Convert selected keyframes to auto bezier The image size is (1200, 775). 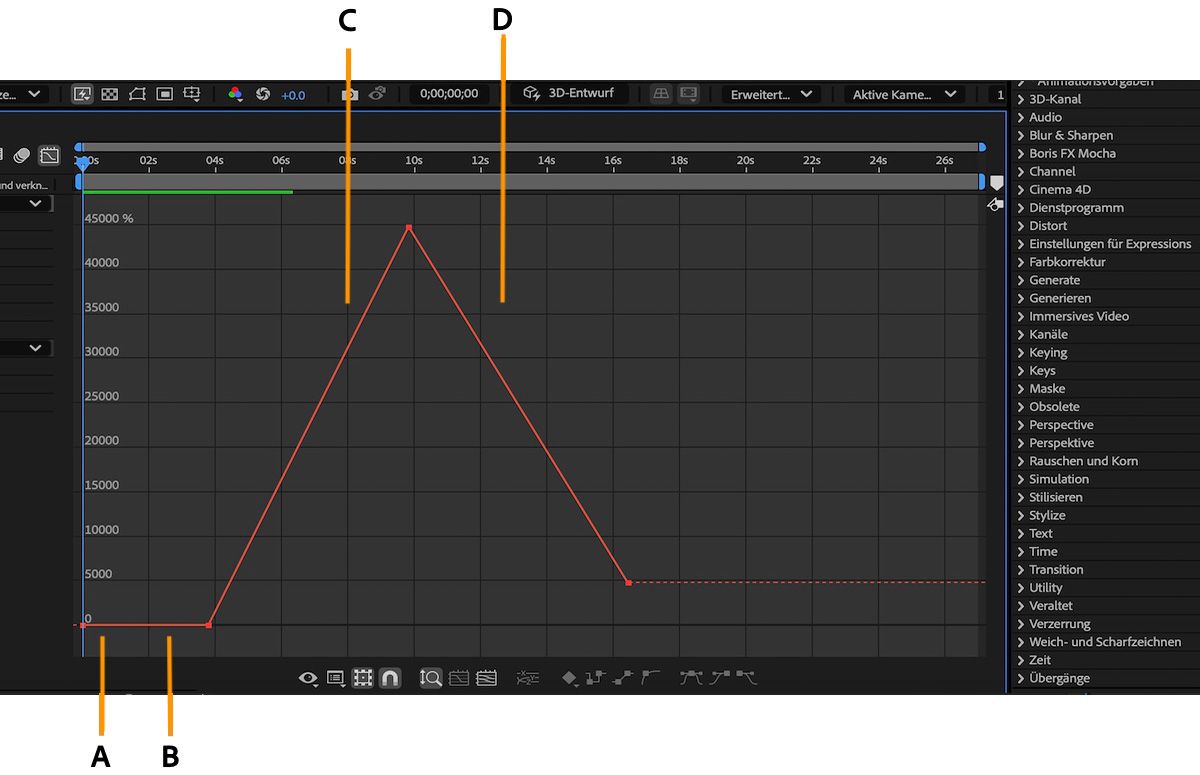click(651, 678)
